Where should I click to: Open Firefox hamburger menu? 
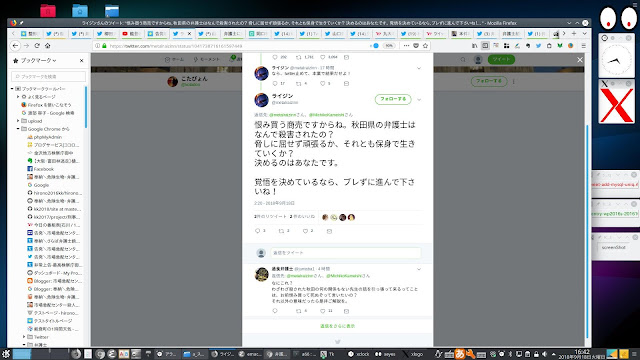(584, 46)
